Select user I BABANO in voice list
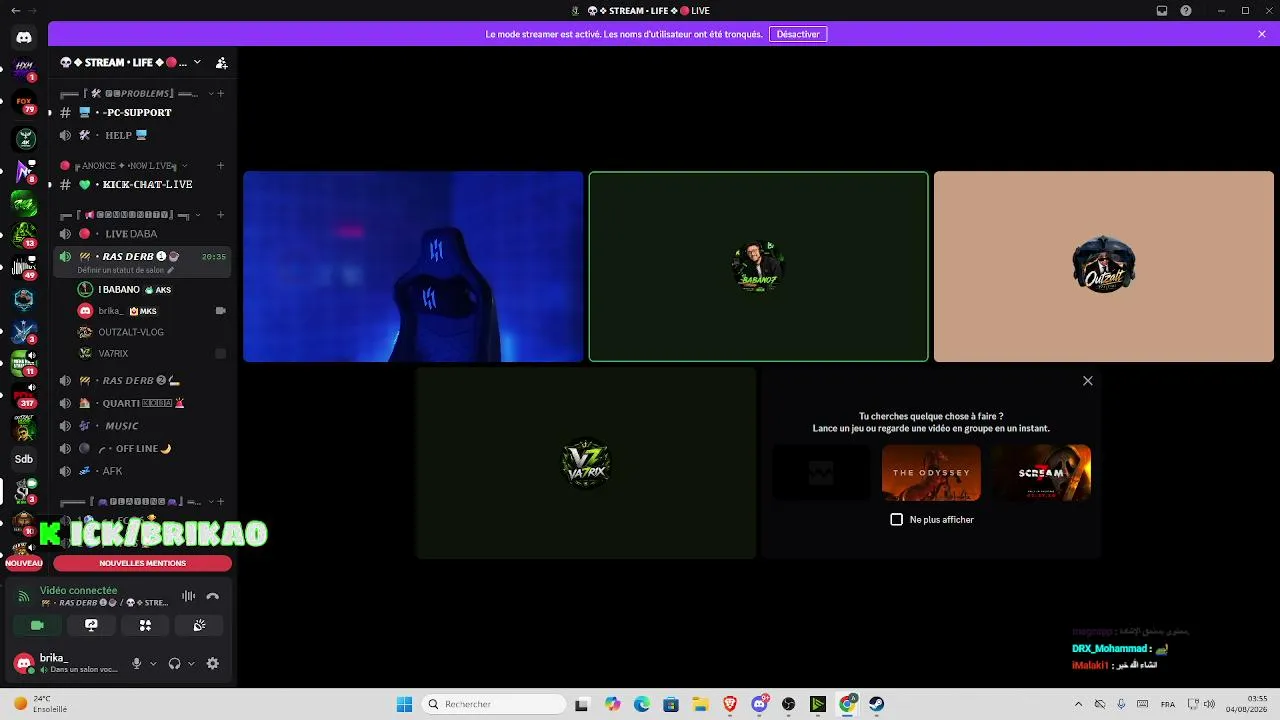 152,289
